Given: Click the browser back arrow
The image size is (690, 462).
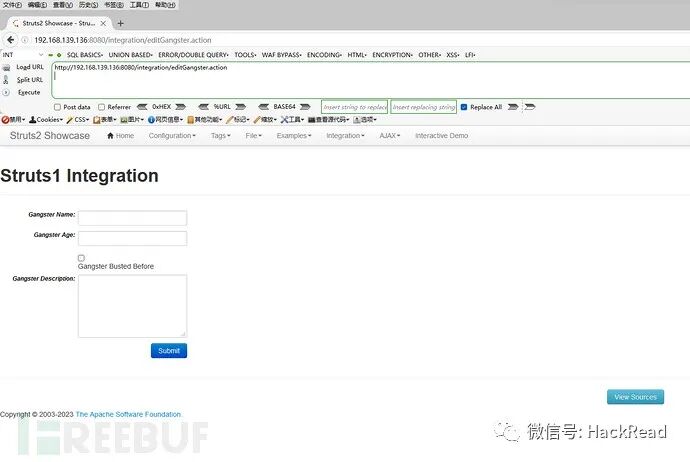Looking at the screenshot, I should click(11, 40).
